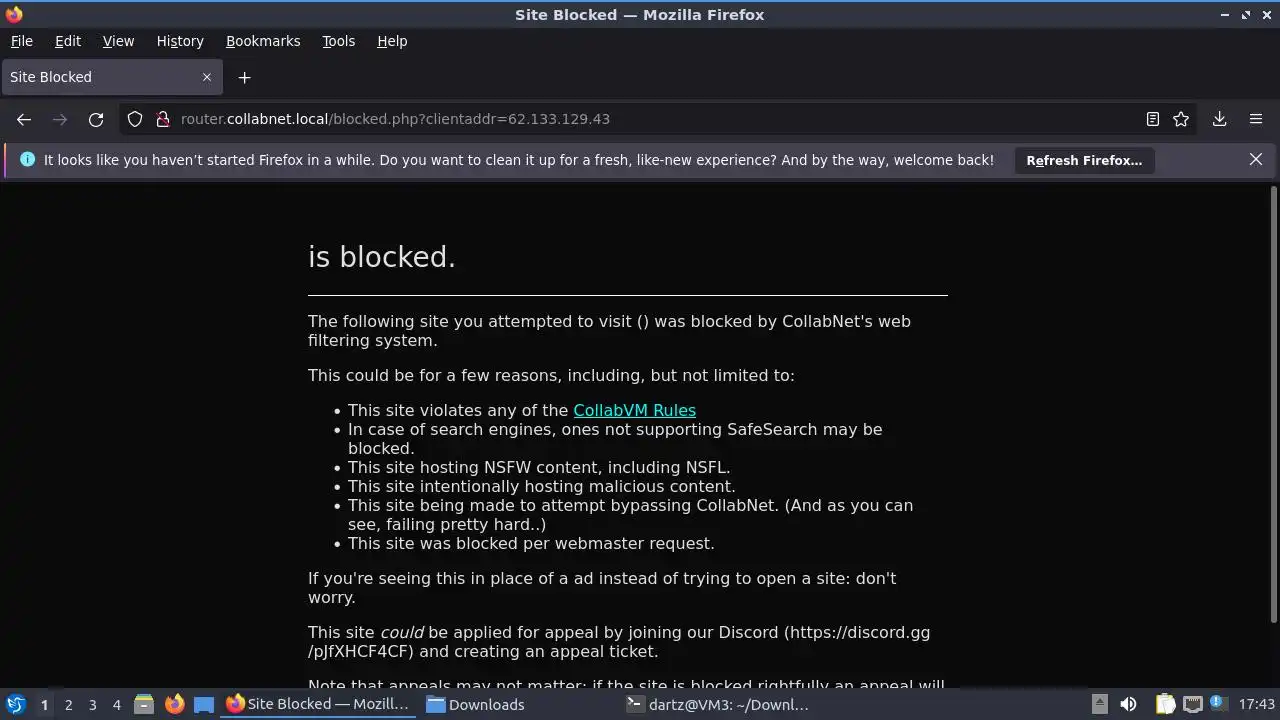The image size is (1280, 720).
Task: Click the info icon in notification bar
Action: [27, 160]
